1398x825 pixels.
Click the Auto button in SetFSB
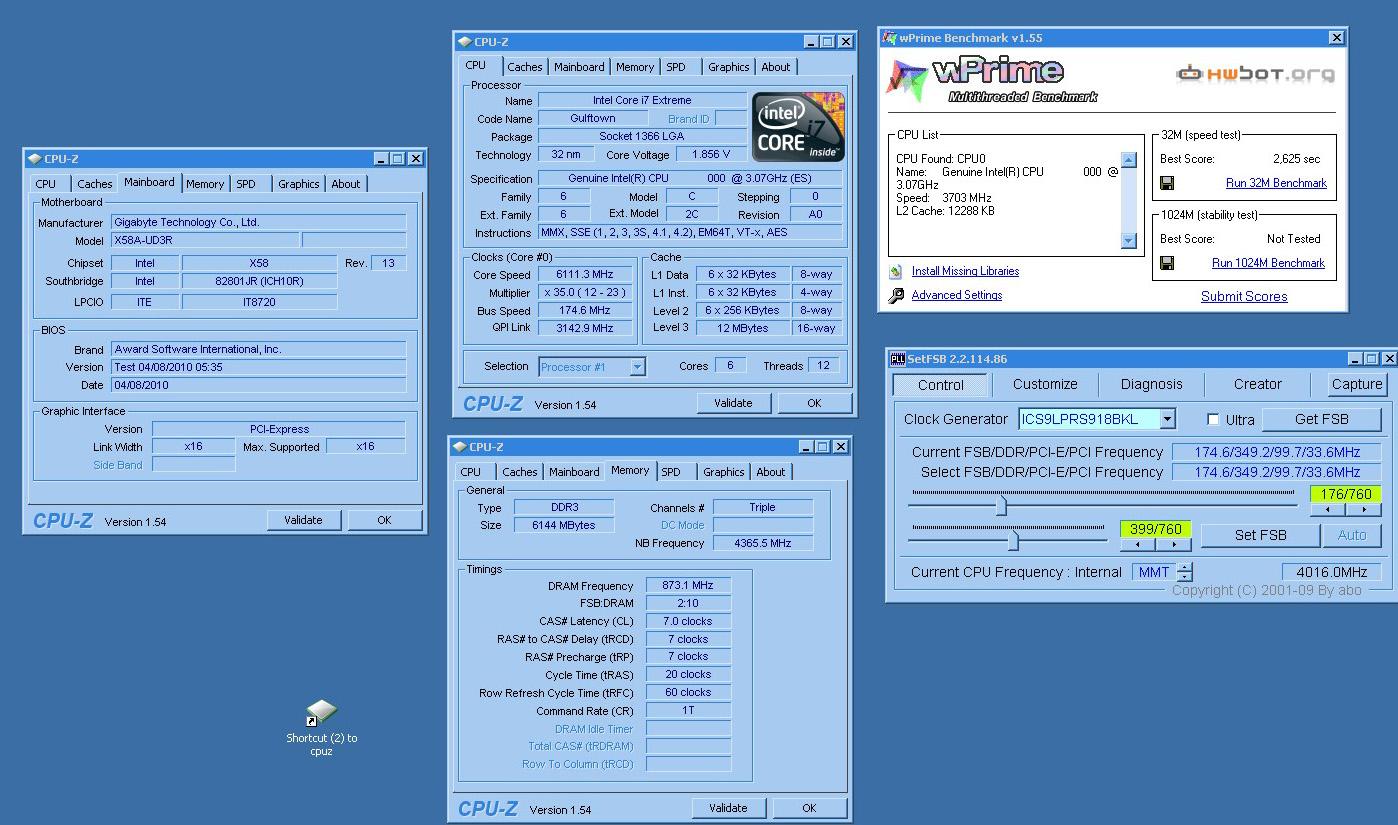click(1352, 535)
